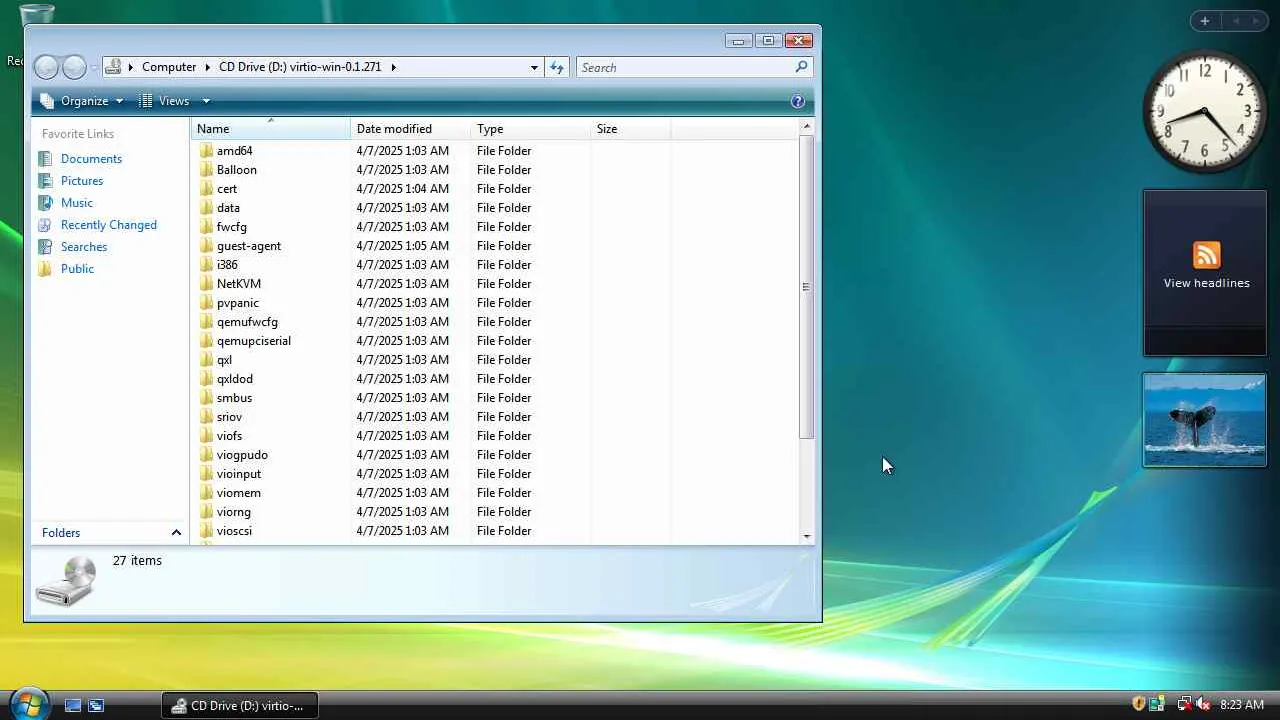Viewport: 1280px width, 720px height.
Task: Click the network connection tray icon
Action: pos(1184,704)
